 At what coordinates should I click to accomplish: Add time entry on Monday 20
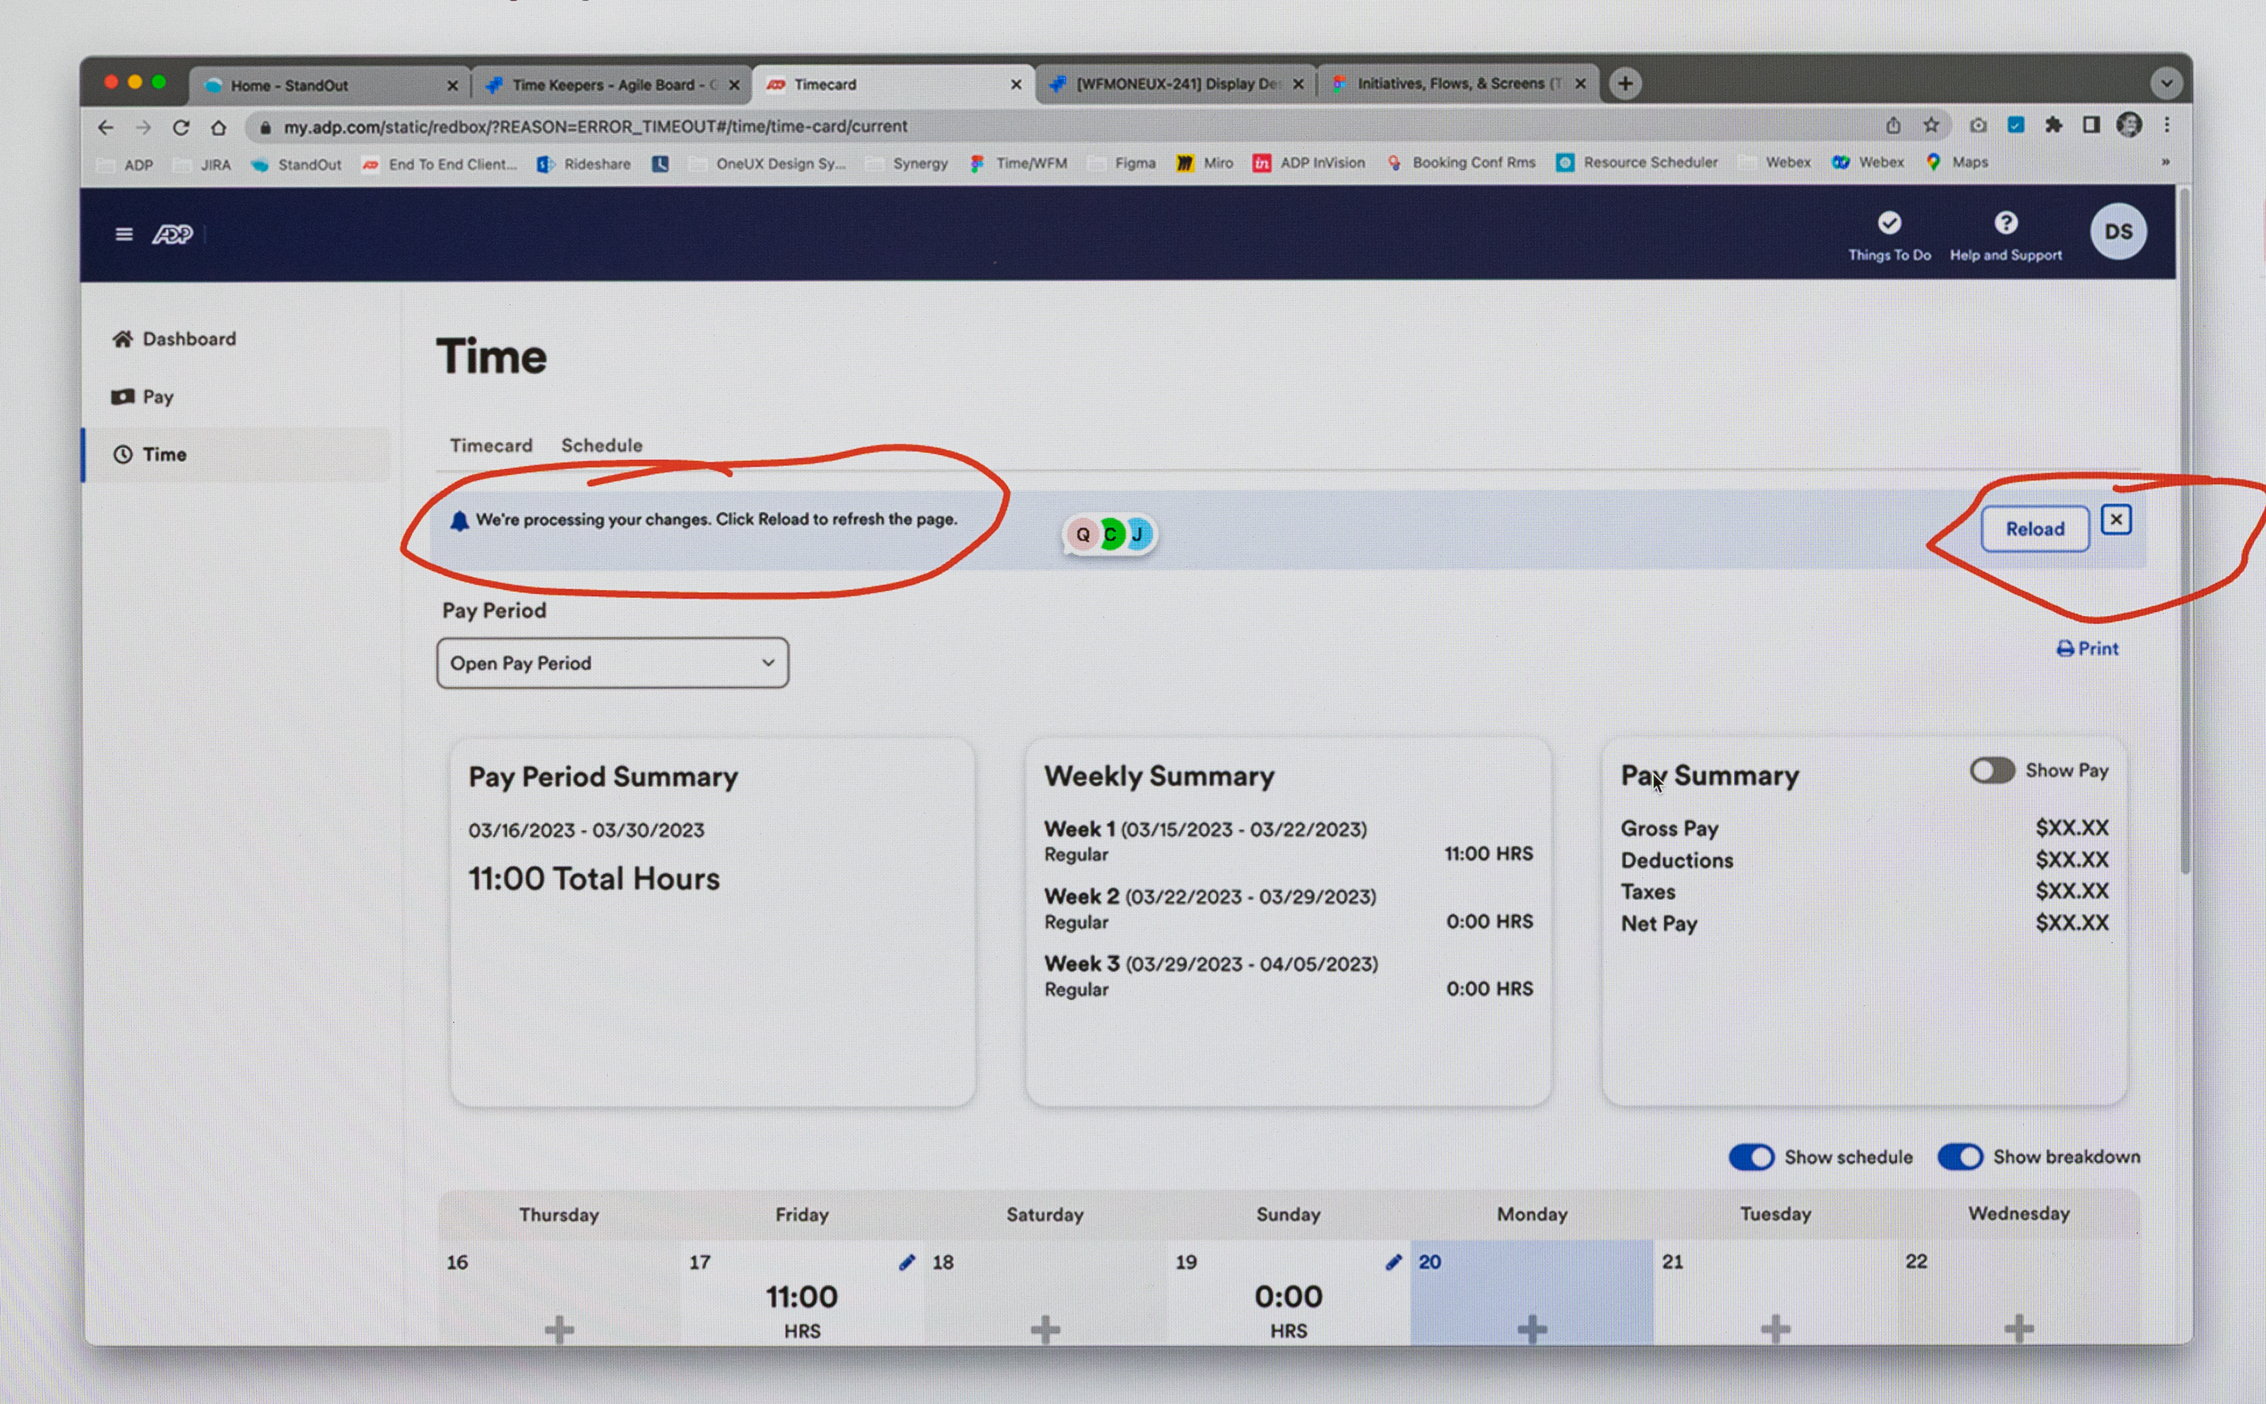coord(1531,1329)
